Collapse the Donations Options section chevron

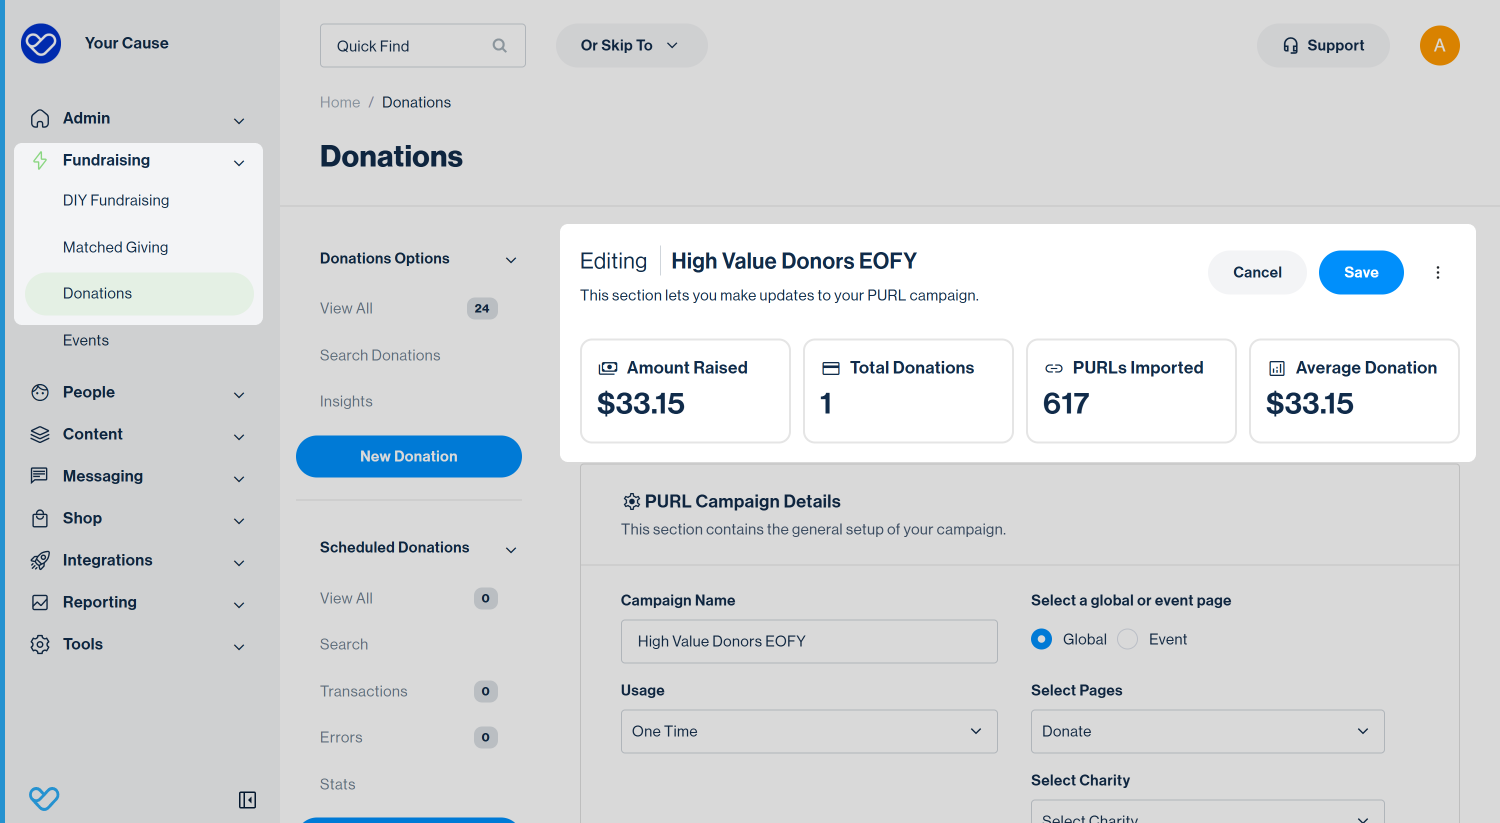click(511, 260)
